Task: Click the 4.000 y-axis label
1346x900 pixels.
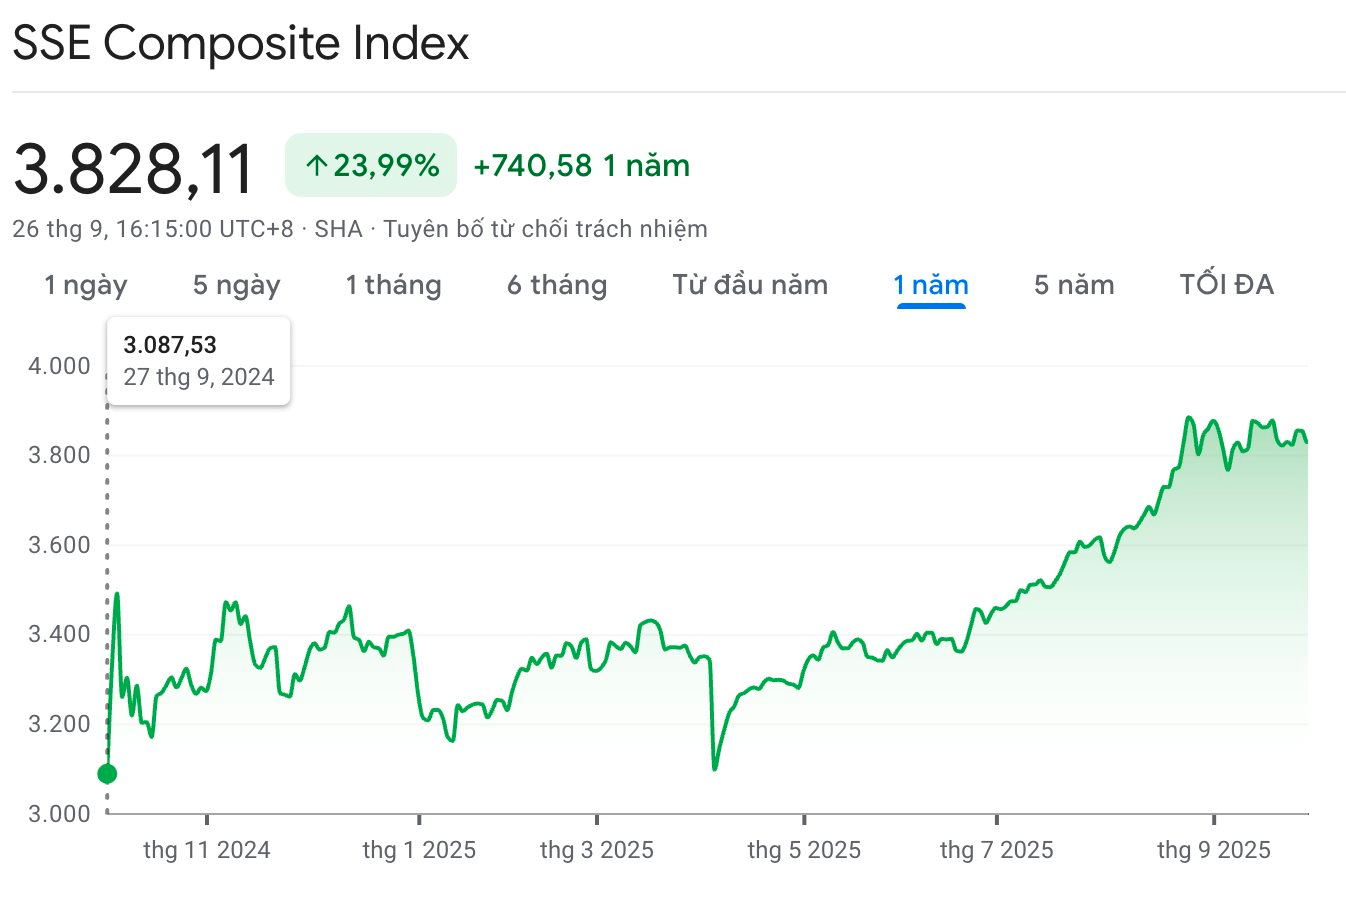Action: point(59,366)
